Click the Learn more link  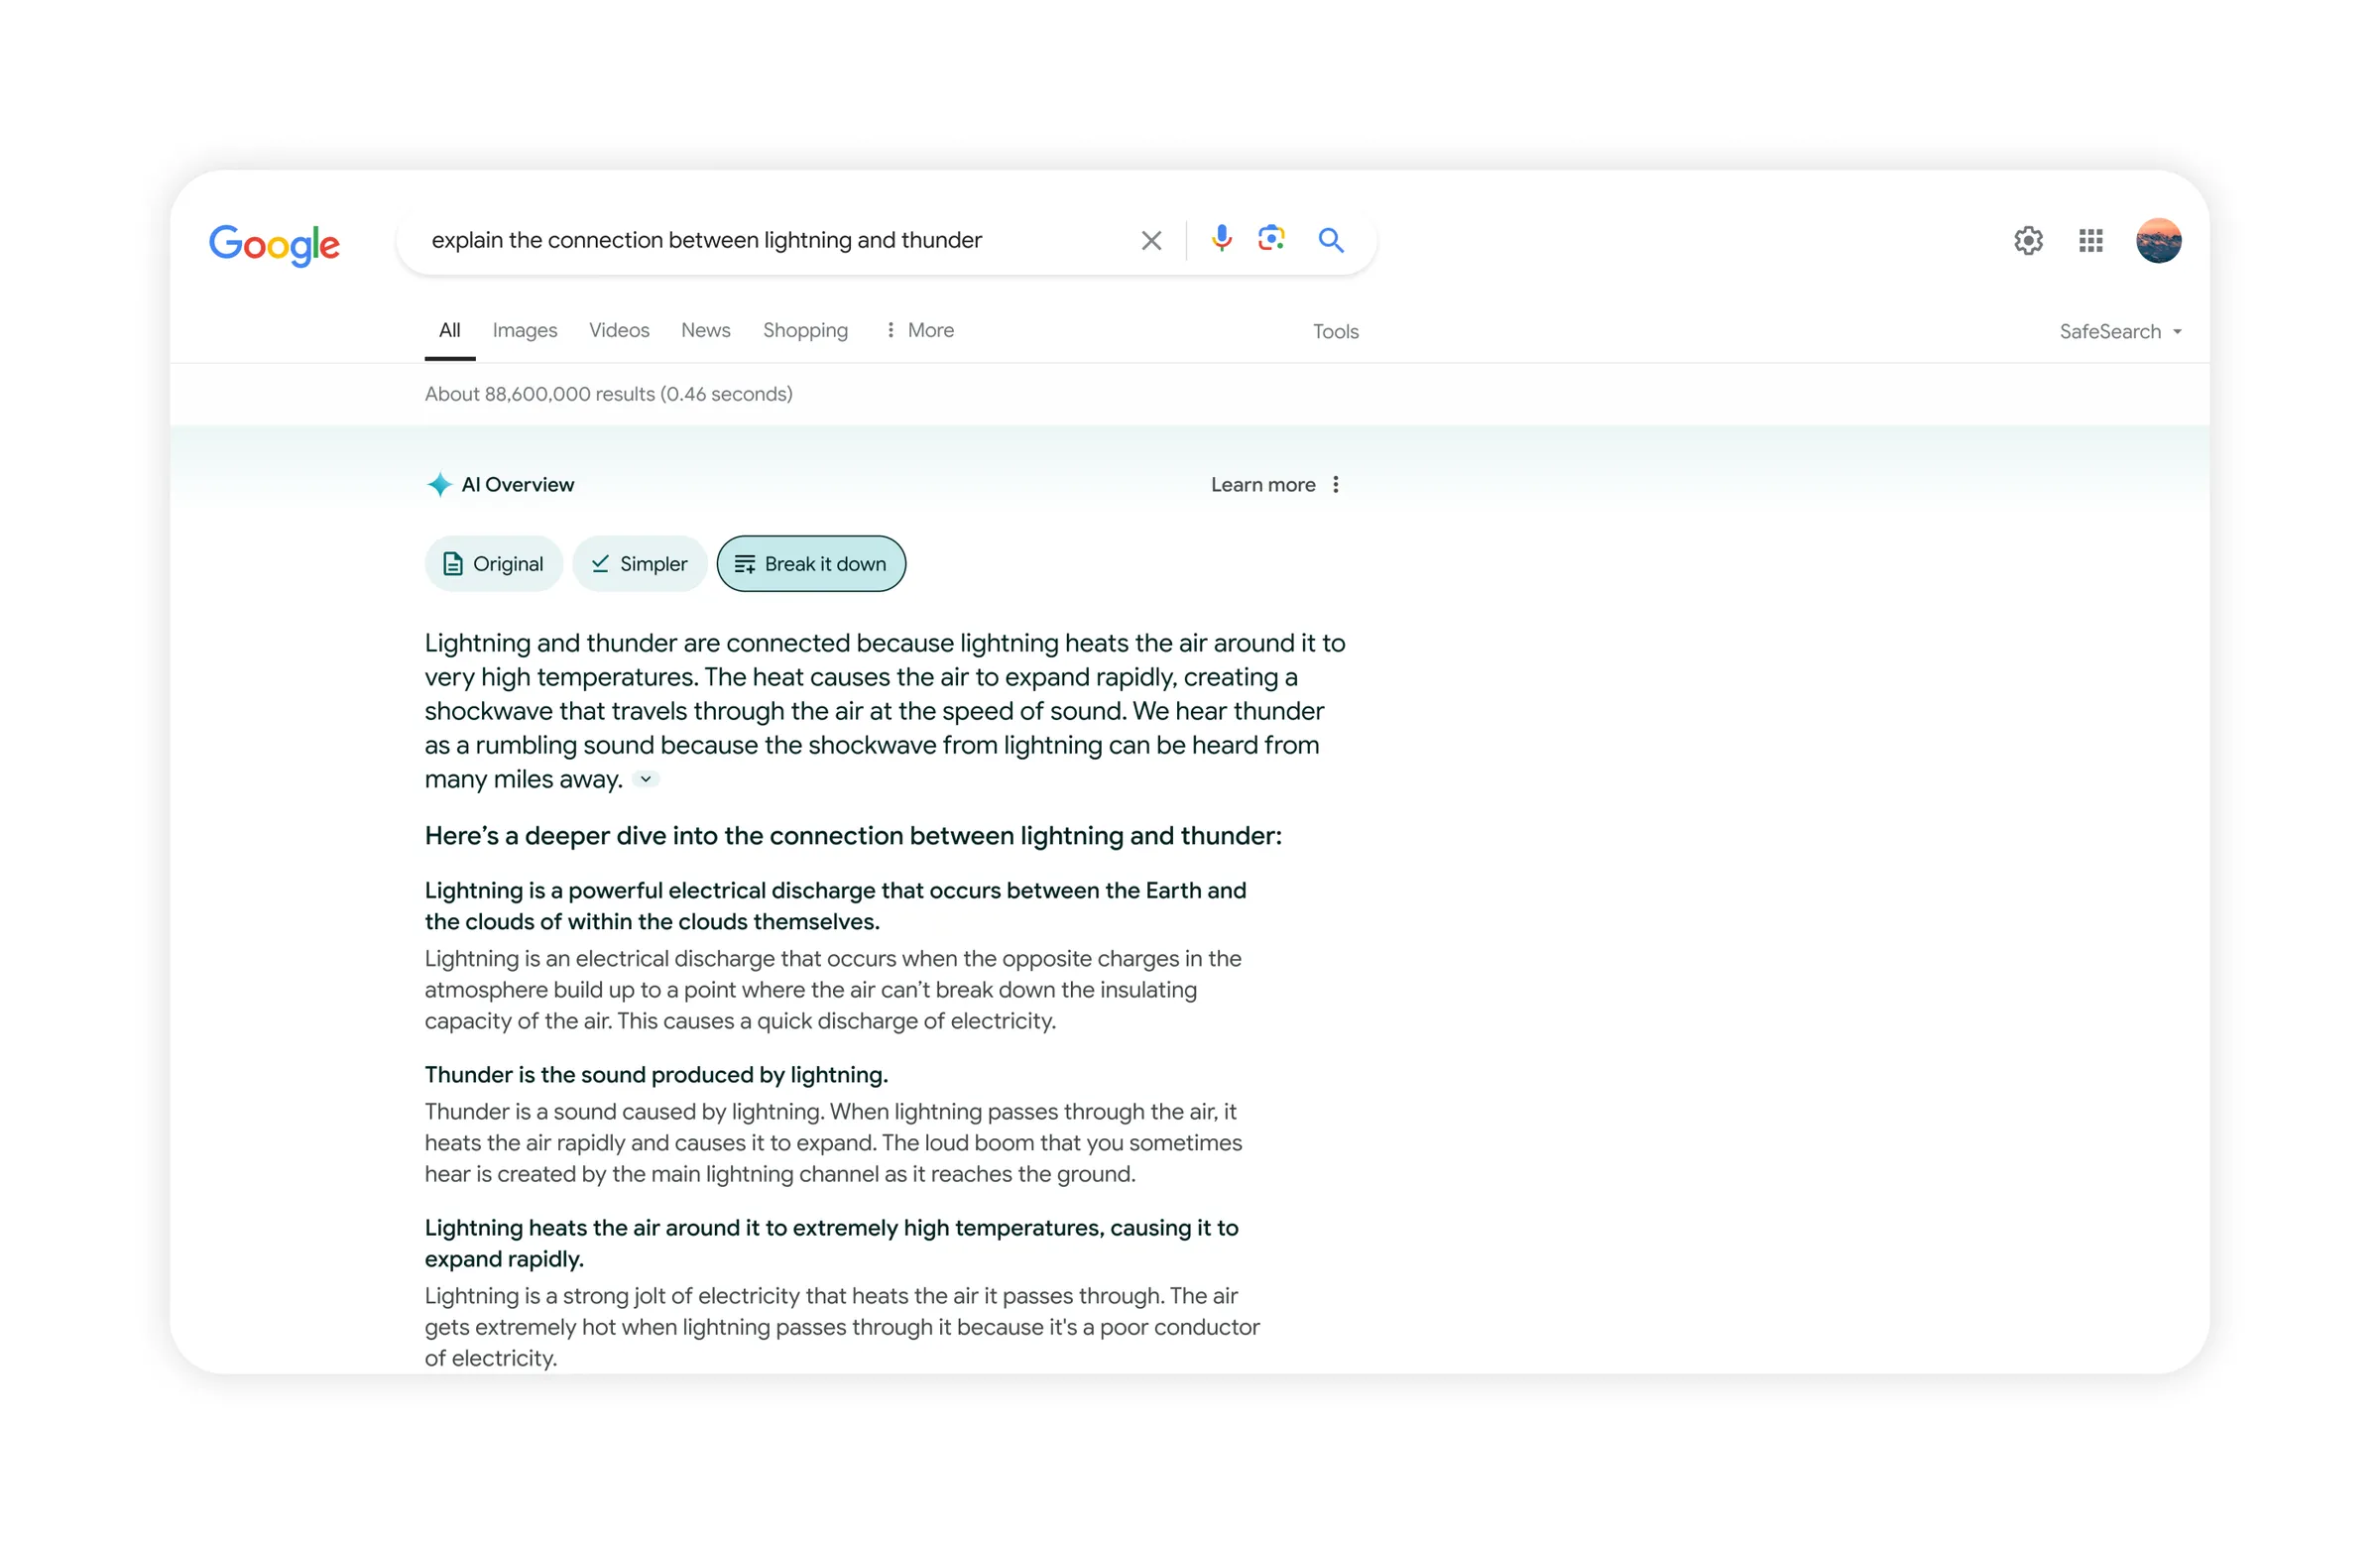[1261, 484]
